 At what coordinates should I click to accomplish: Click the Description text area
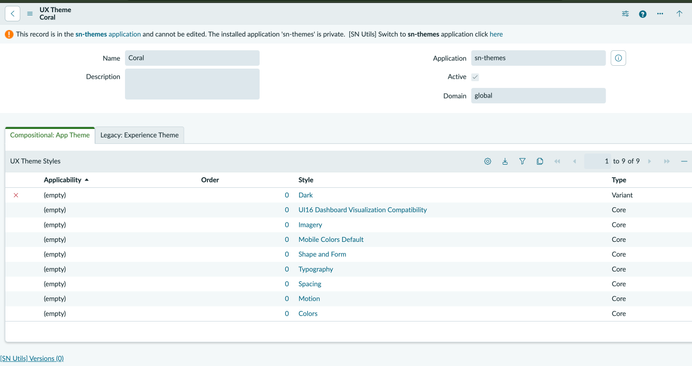coord(192,84)
